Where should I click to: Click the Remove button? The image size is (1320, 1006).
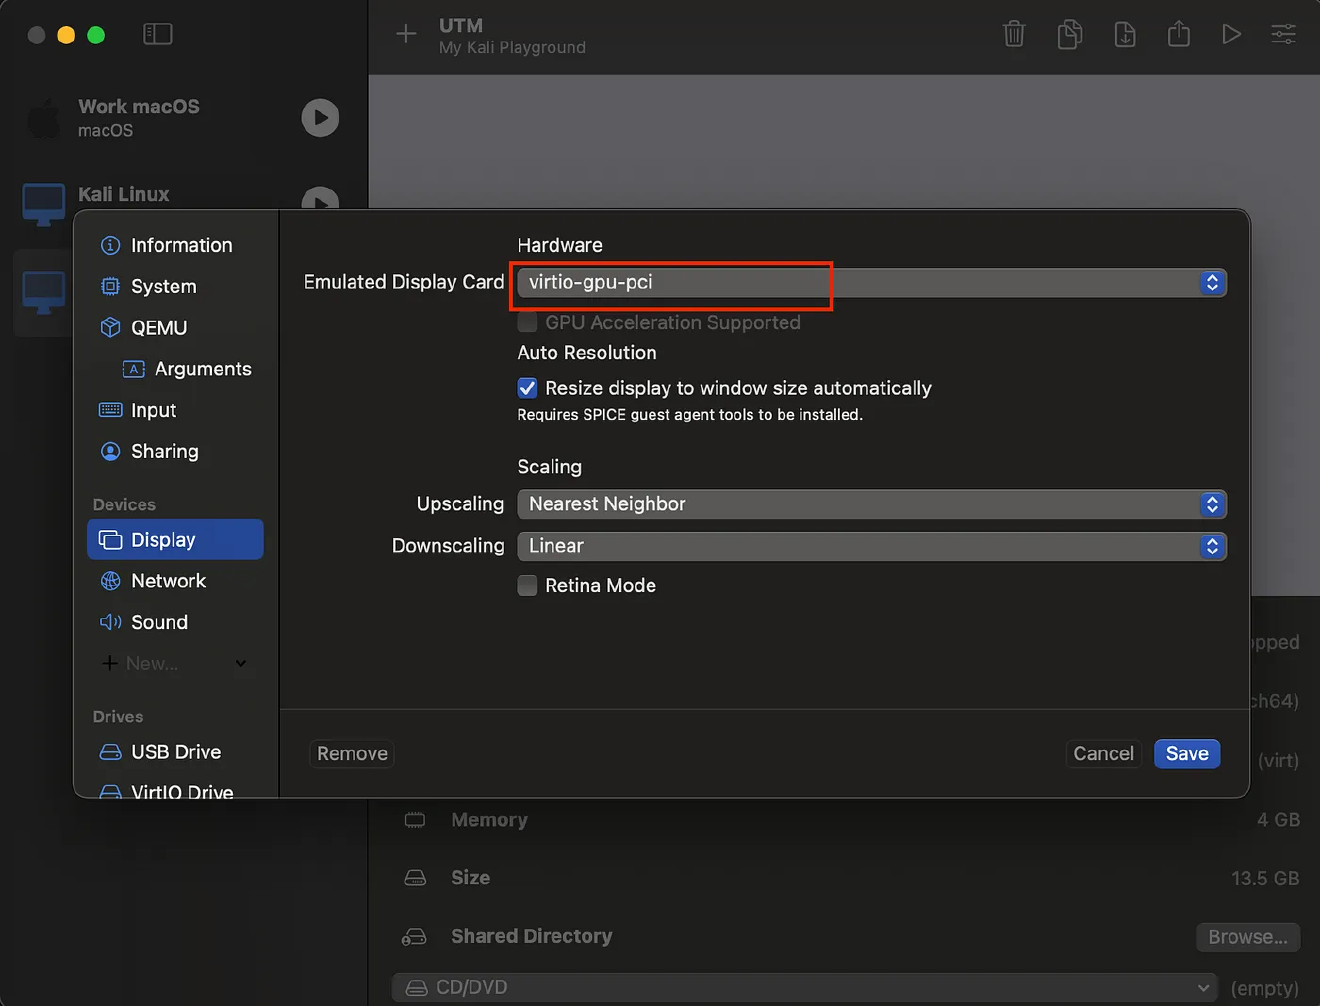352,754
